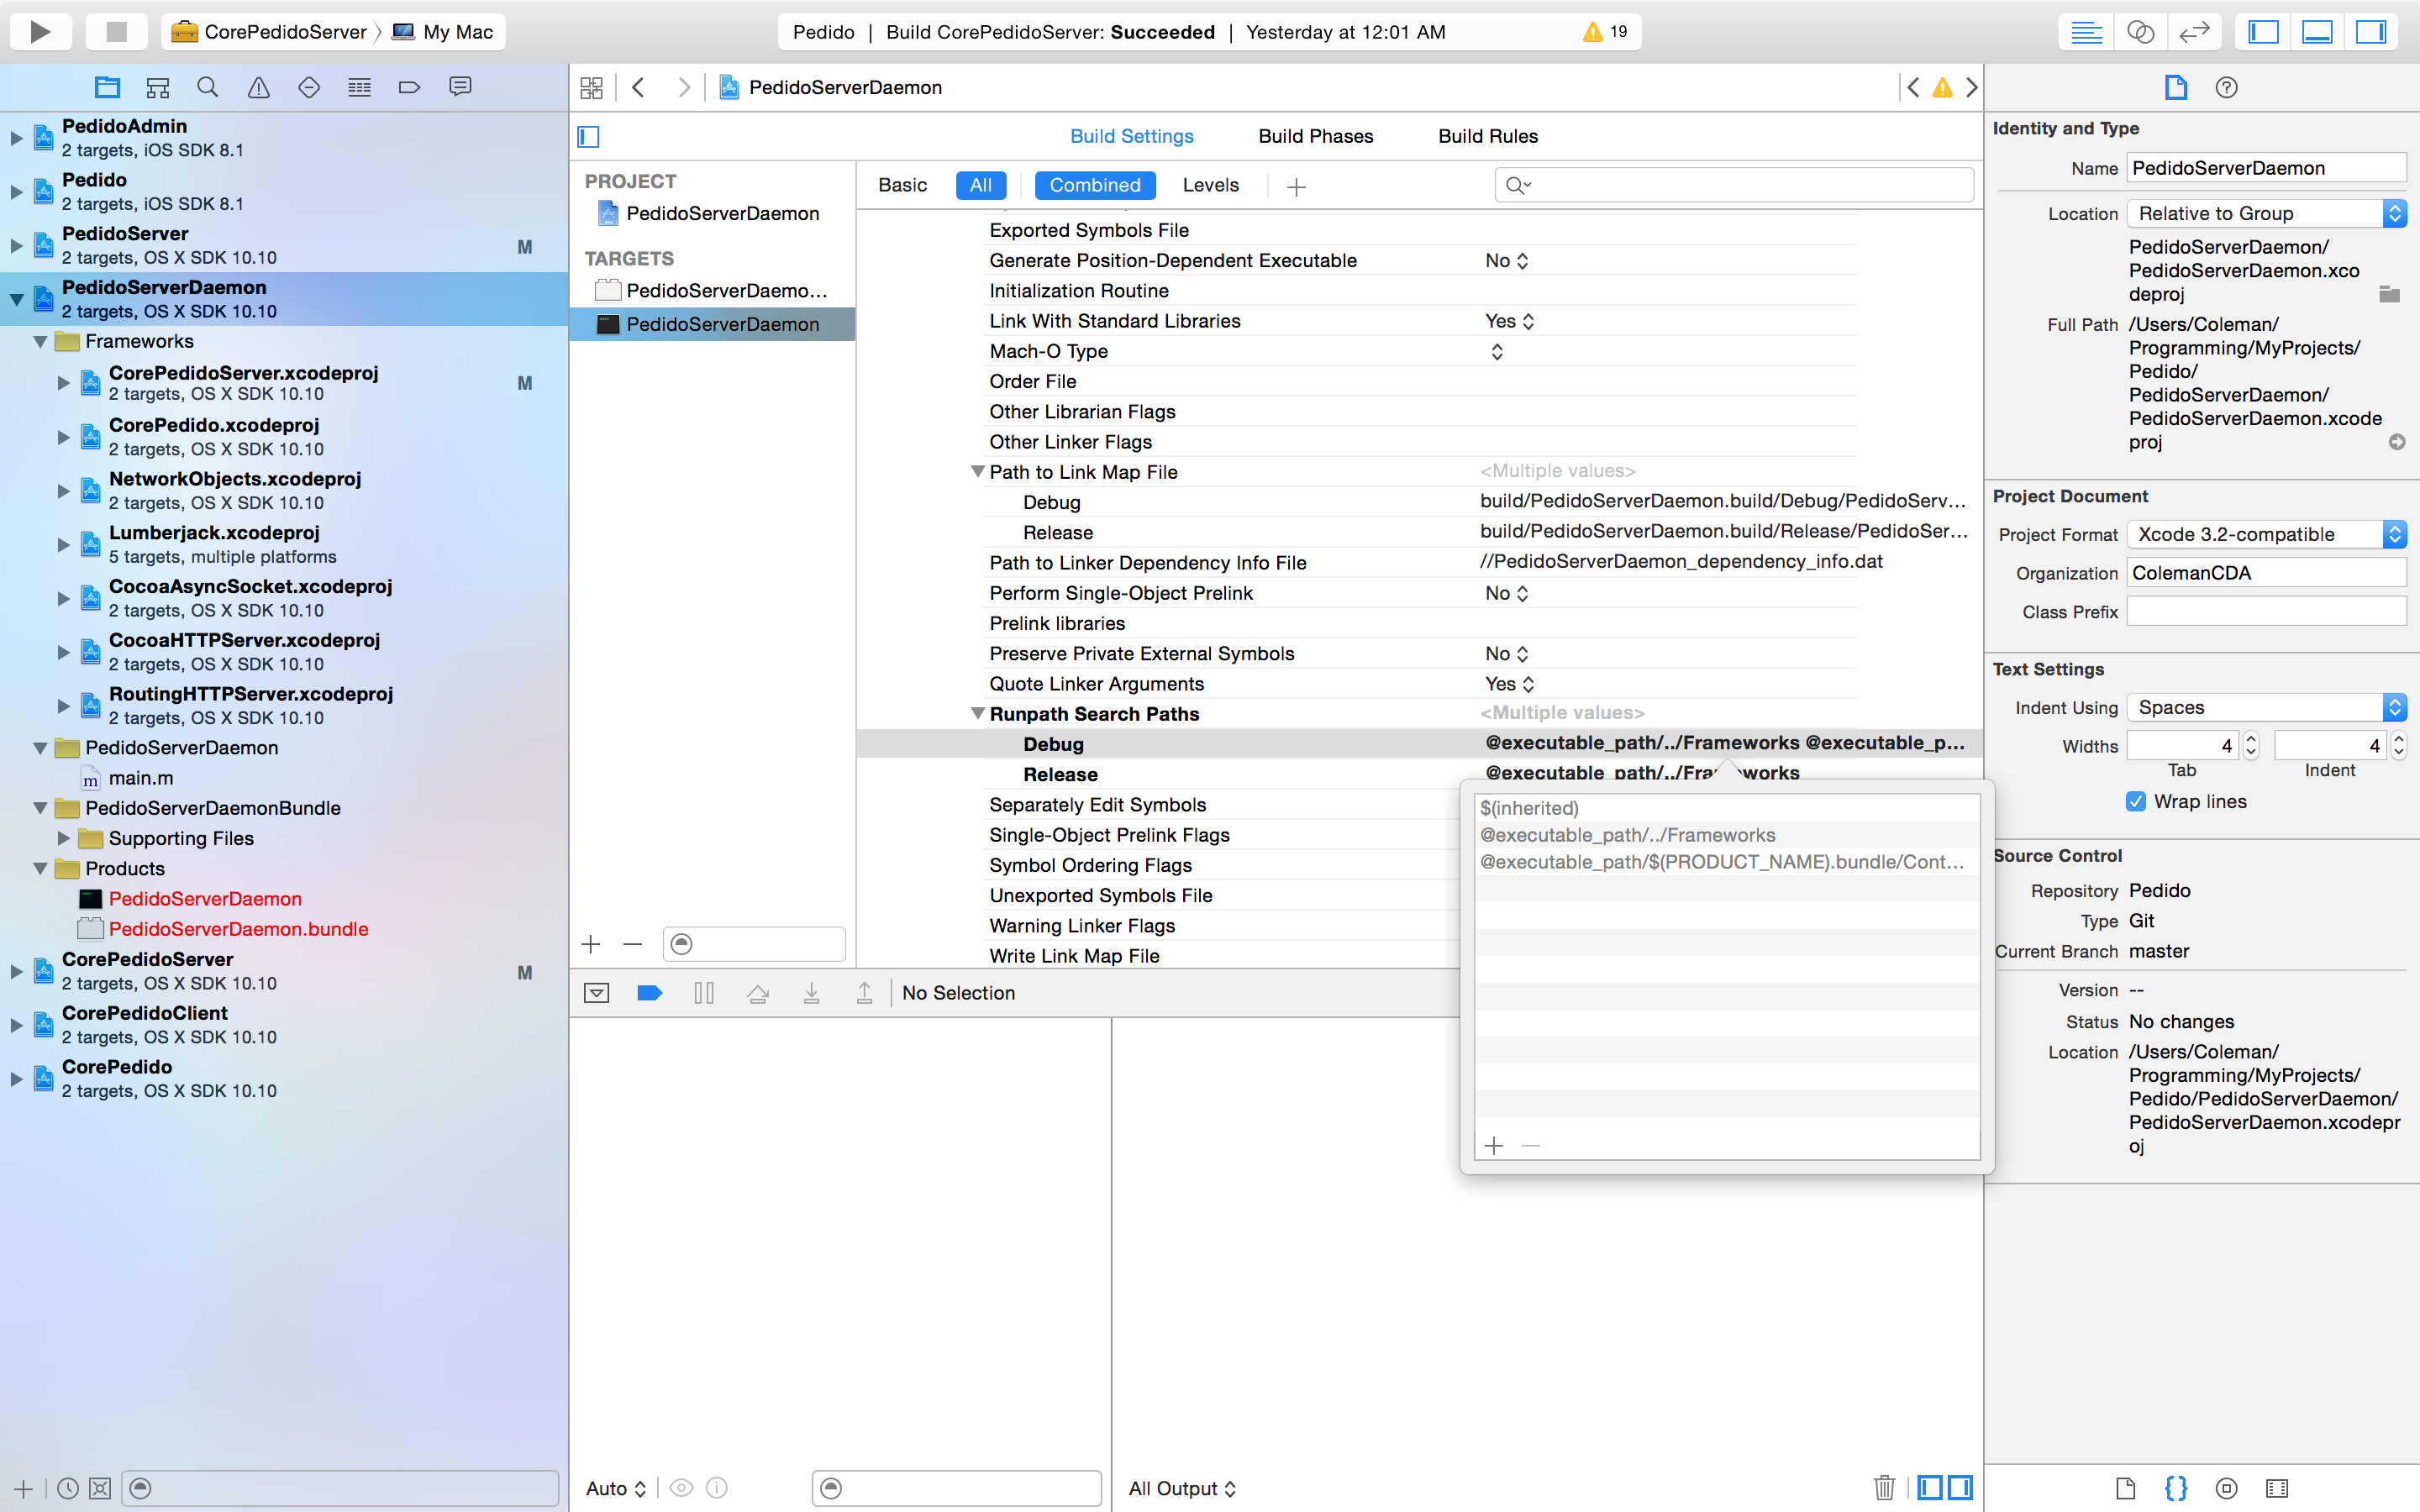Toggle the console pane
The height and width of the screenshot is (1512, 2420).
[x=1961, y=1488]
